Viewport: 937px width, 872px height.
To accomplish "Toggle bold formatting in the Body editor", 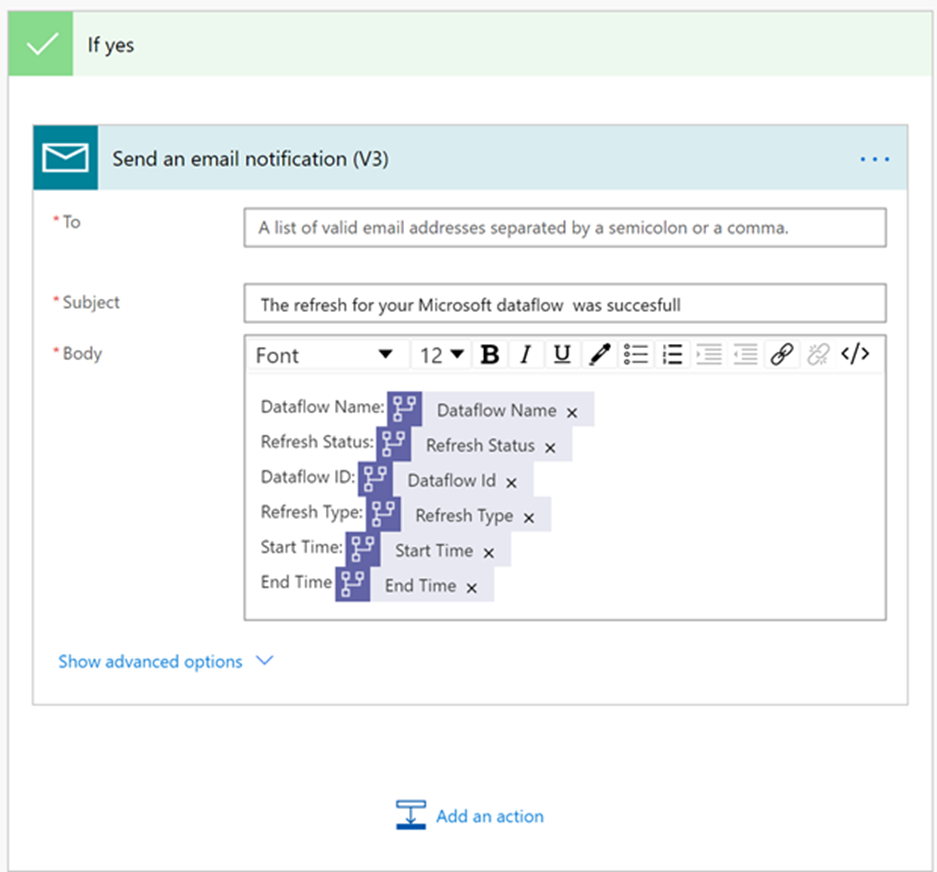I will tap(489, 354).
